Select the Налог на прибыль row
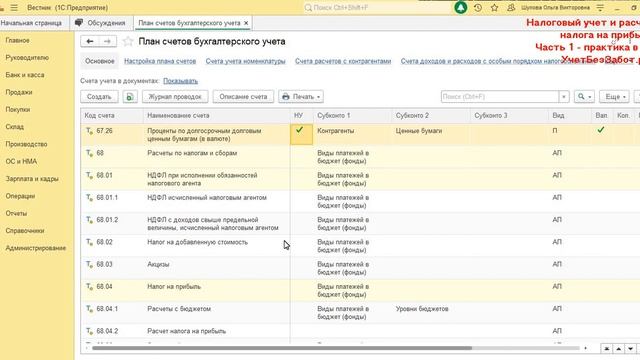The image size is (640, 360). coord(360,291)
